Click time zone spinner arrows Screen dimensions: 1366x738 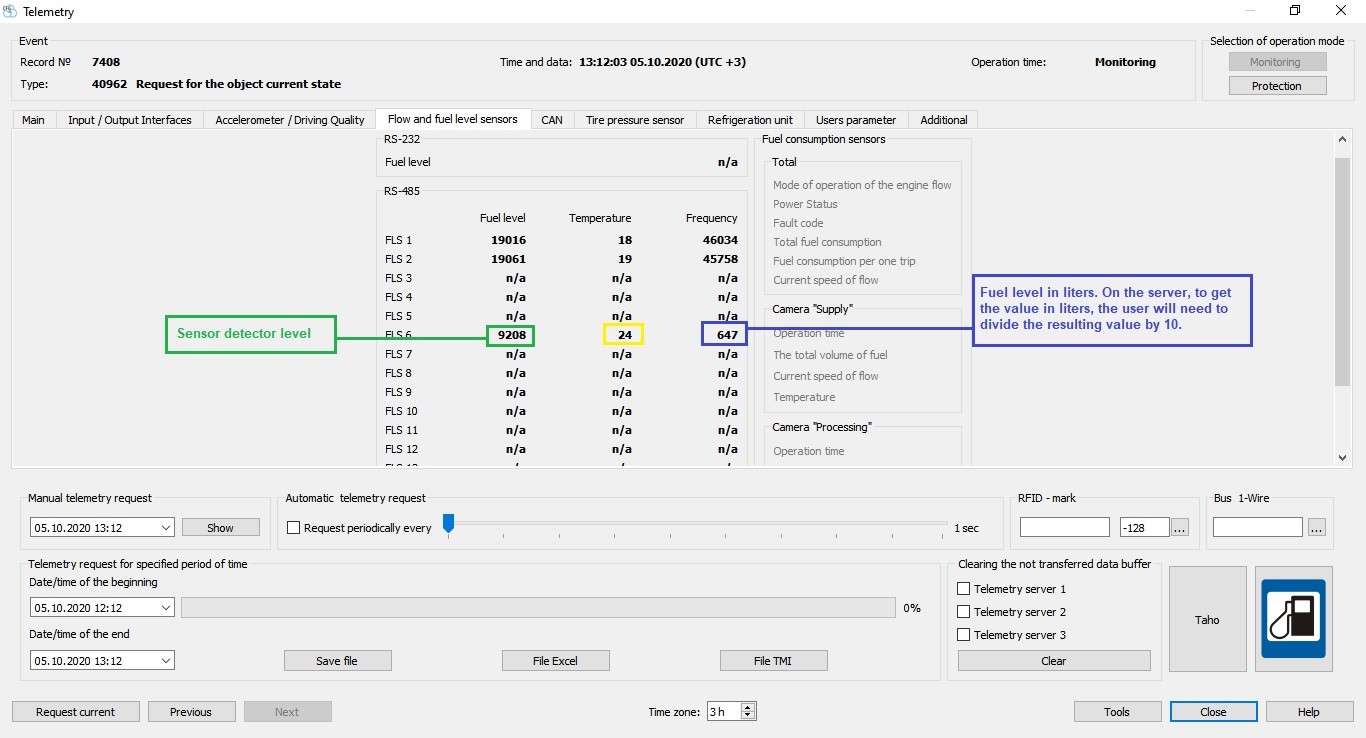point(748,712)
